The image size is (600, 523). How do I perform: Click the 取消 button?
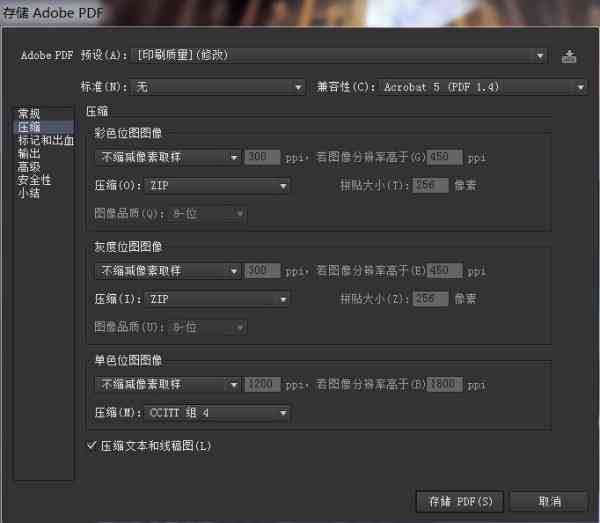[x=549, y=501]
